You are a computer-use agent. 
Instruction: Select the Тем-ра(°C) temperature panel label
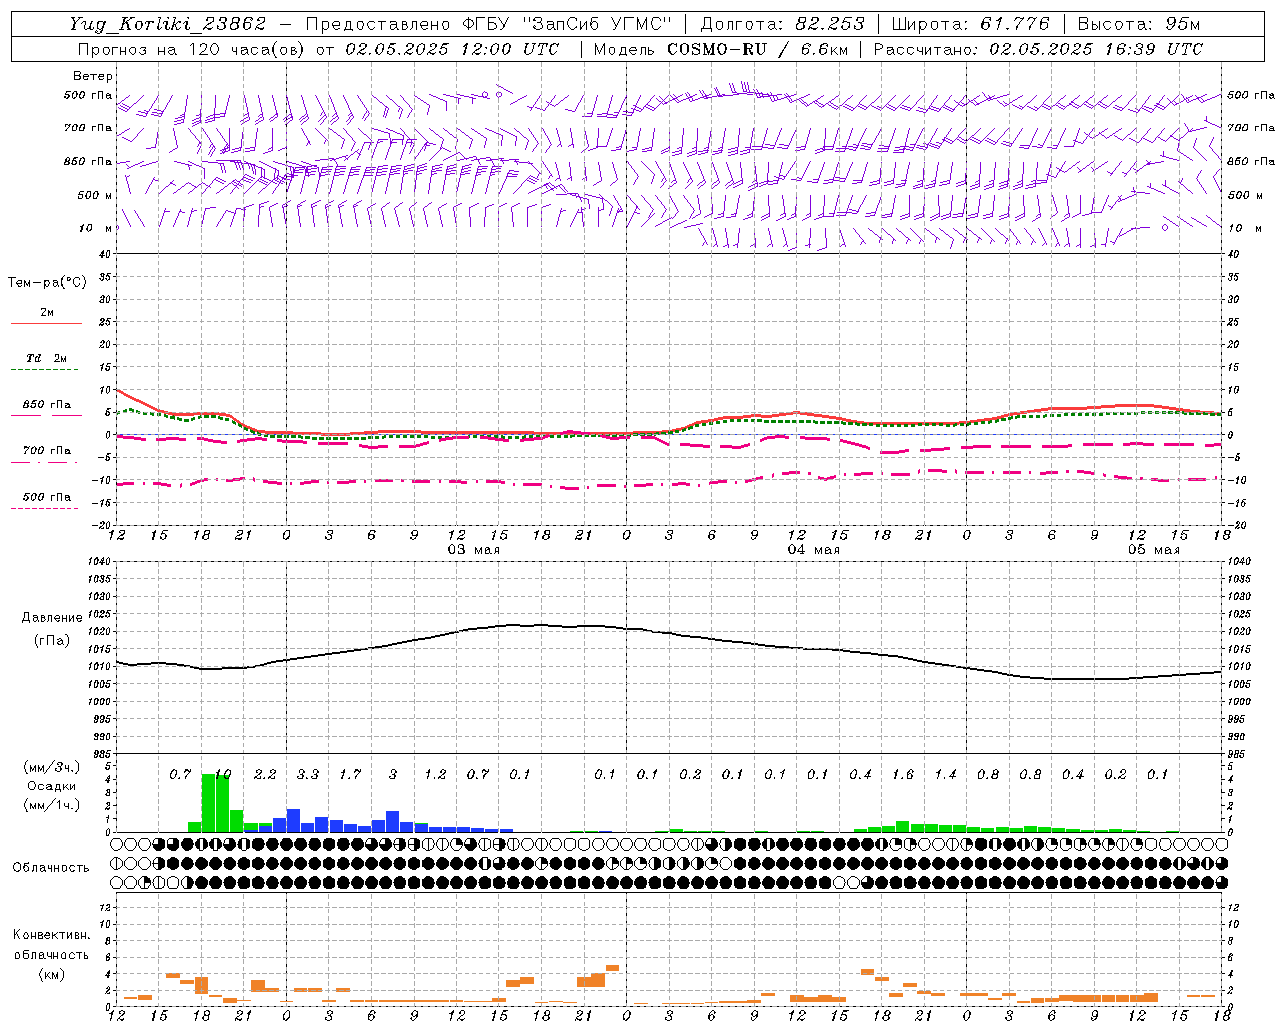click(x=47, y=283)
